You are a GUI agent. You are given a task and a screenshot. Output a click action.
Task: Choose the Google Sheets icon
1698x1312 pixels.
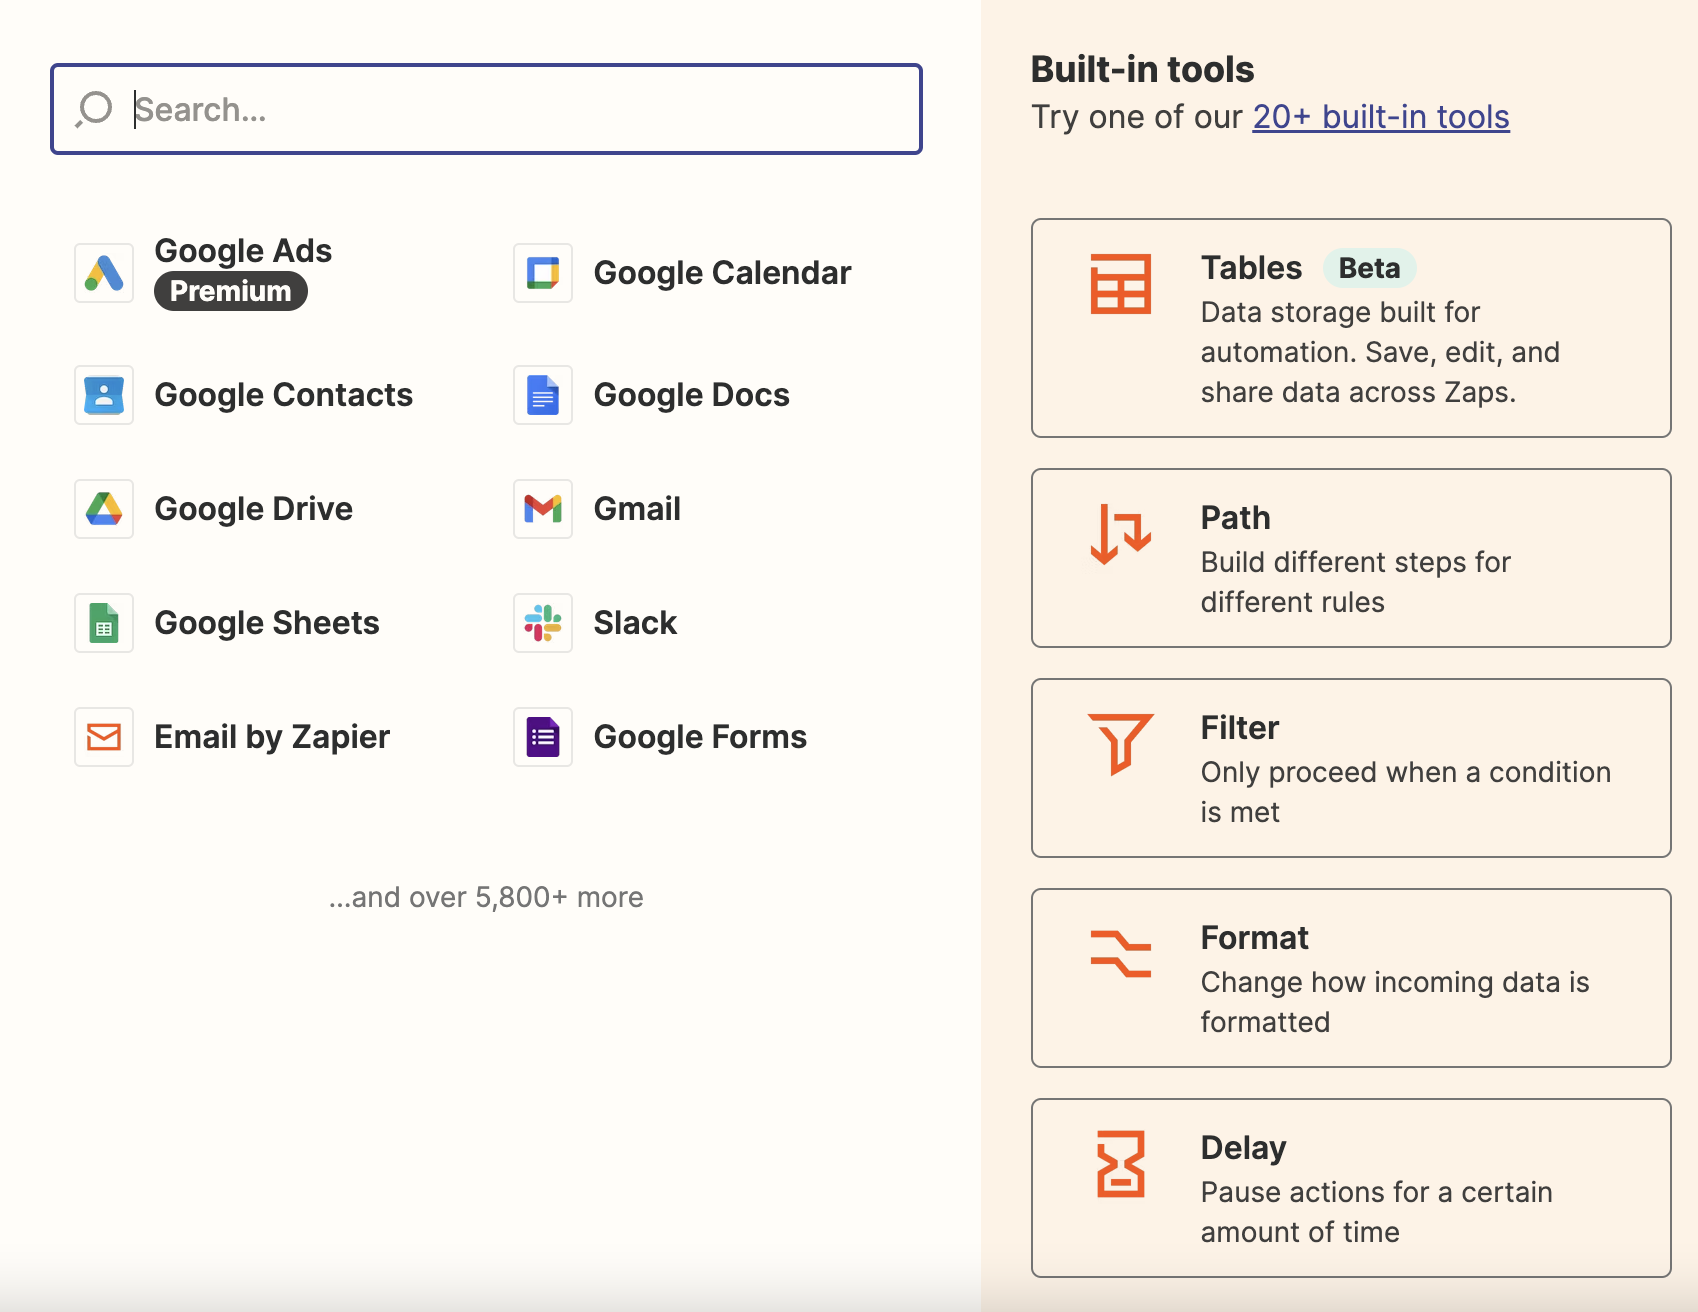104,623
